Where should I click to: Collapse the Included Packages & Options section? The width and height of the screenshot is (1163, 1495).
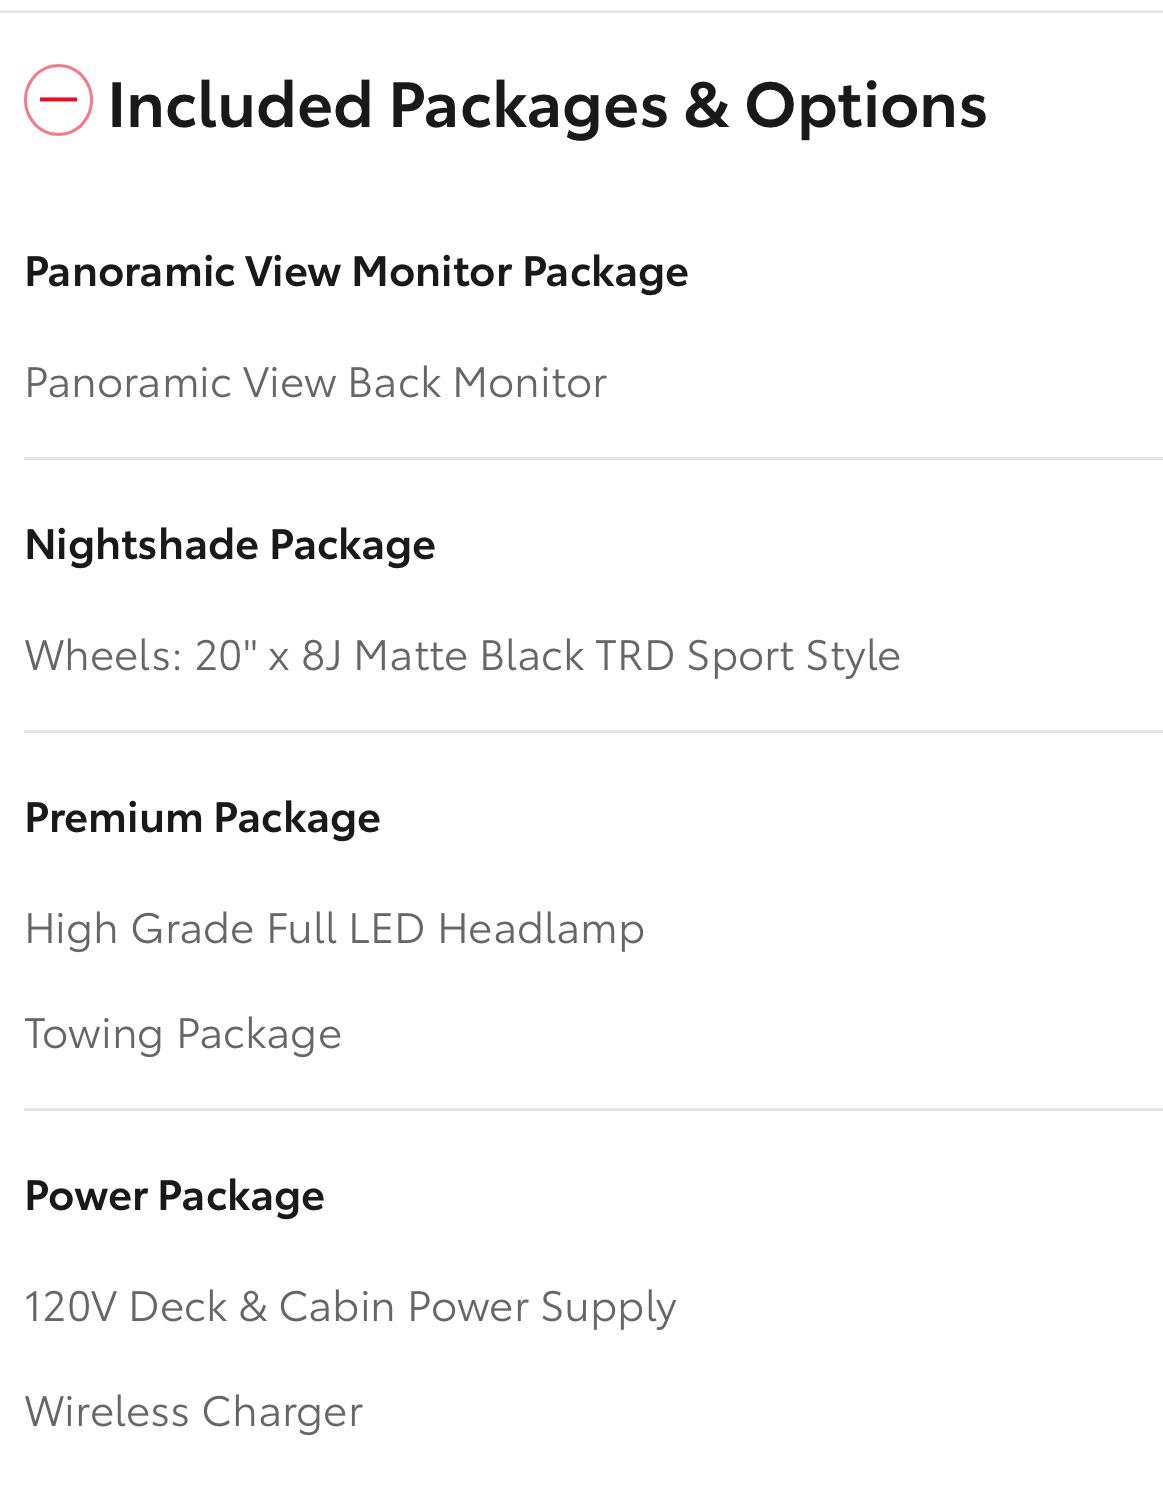(59, 101)
